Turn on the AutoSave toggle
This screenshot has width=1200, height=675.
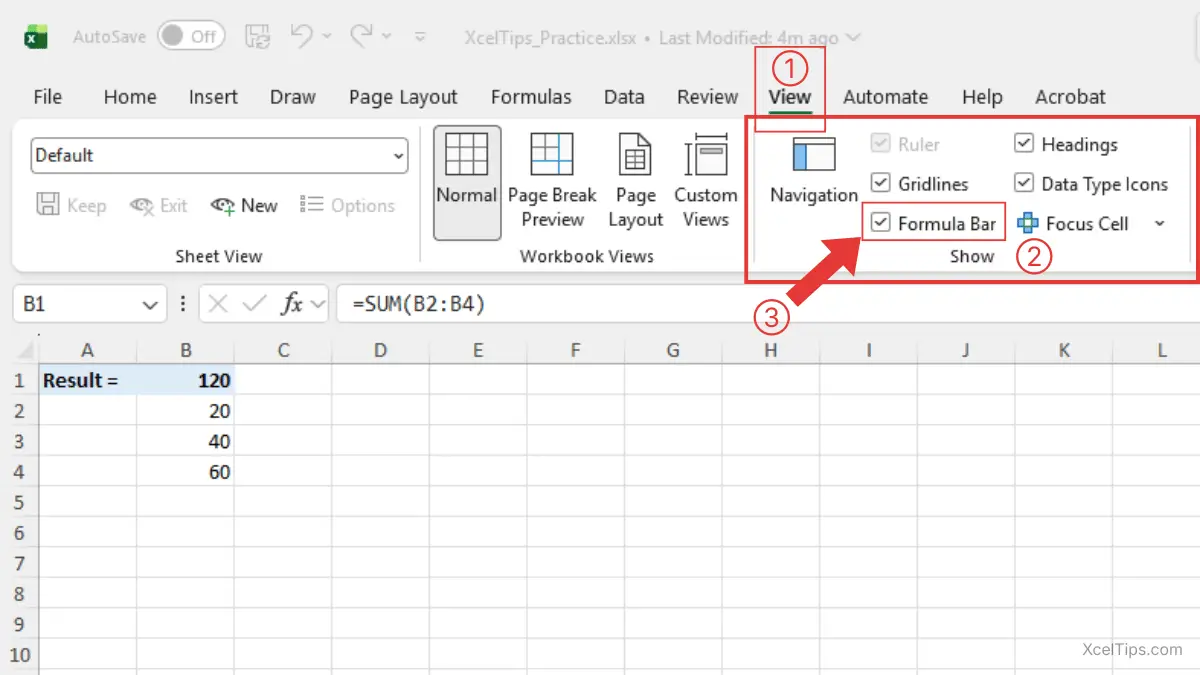pyautogui.click(x=191, y=37)
